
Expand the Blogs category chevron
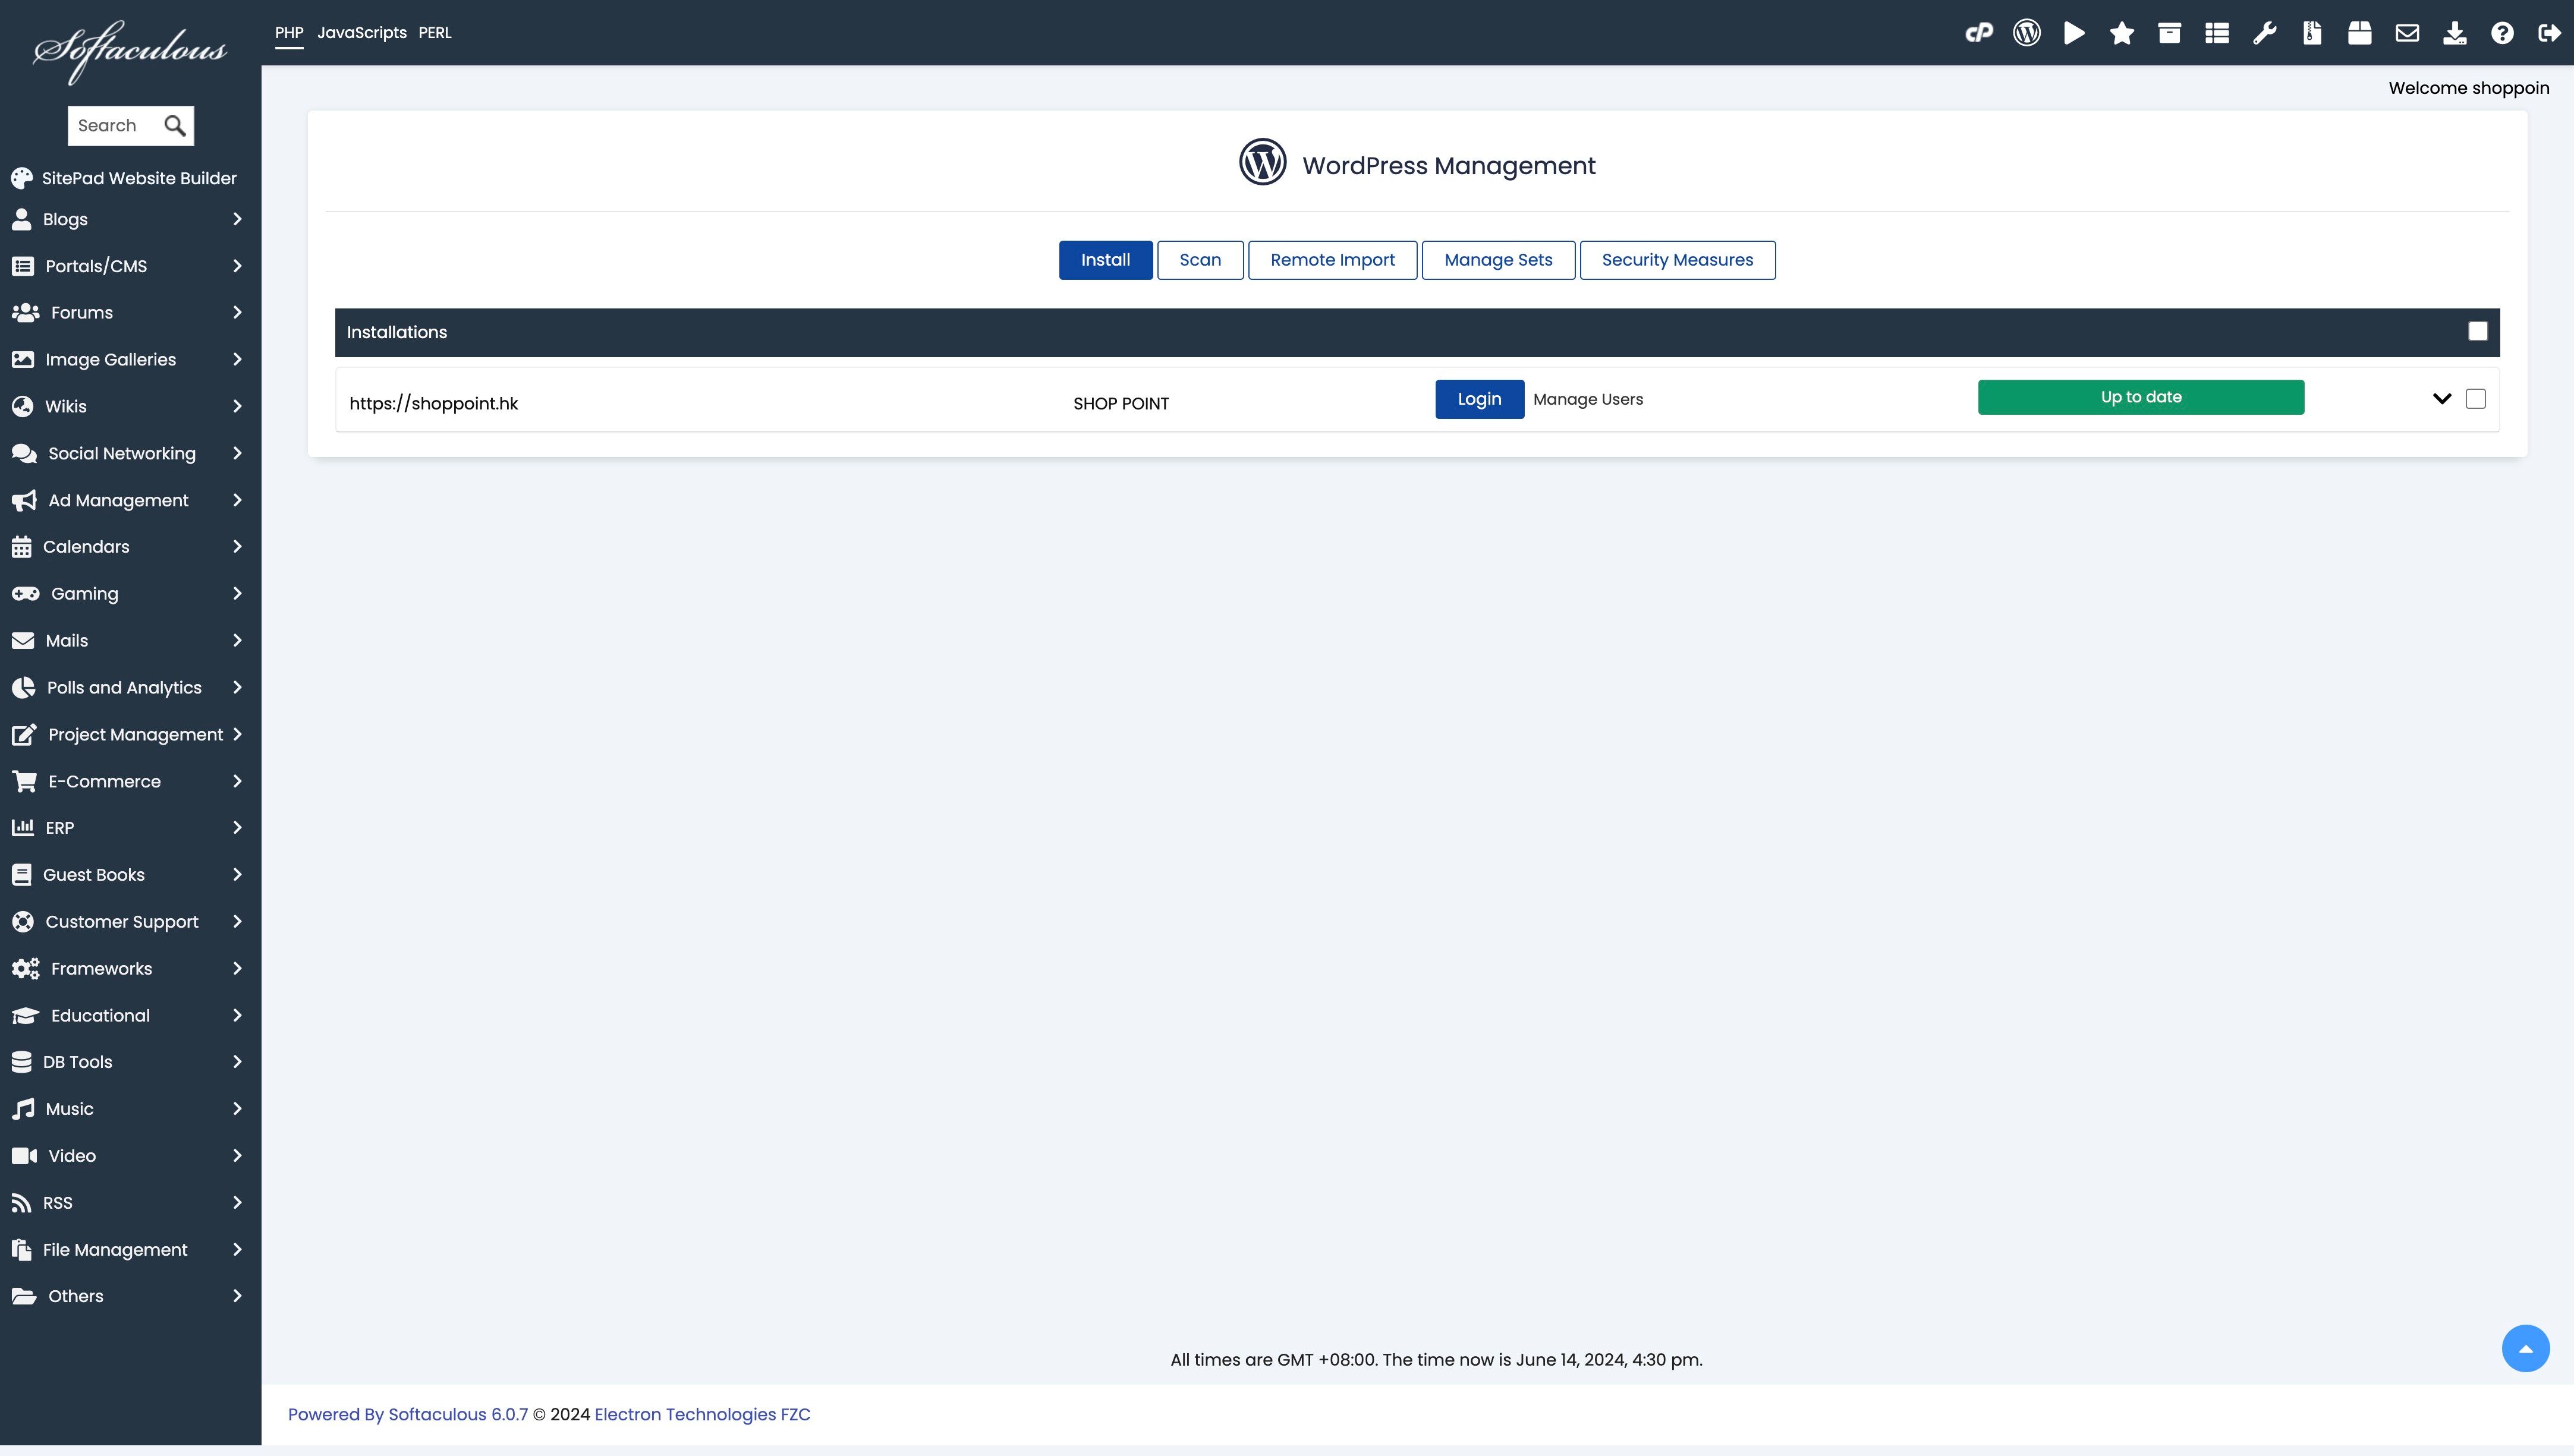[x=237, y=219]
